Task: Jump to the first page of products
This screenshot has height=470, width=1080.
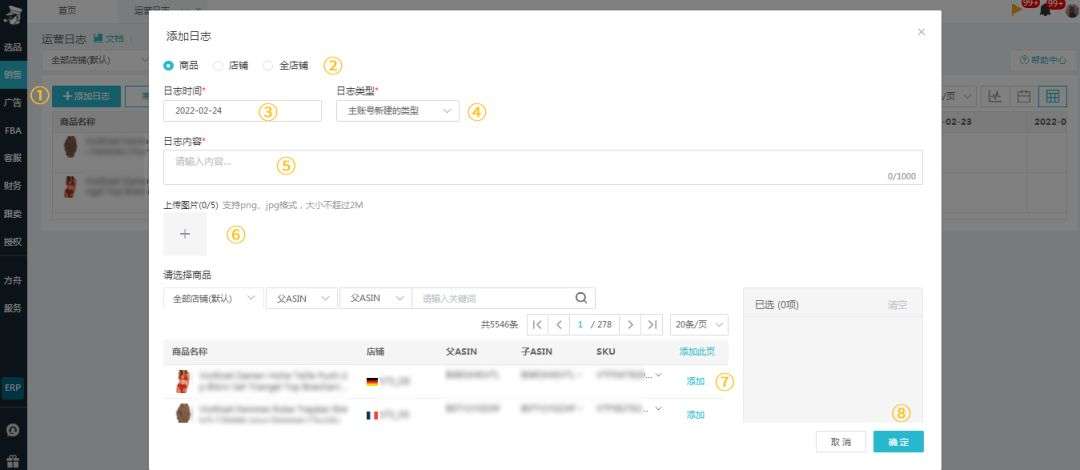Action: coord(537,325)
